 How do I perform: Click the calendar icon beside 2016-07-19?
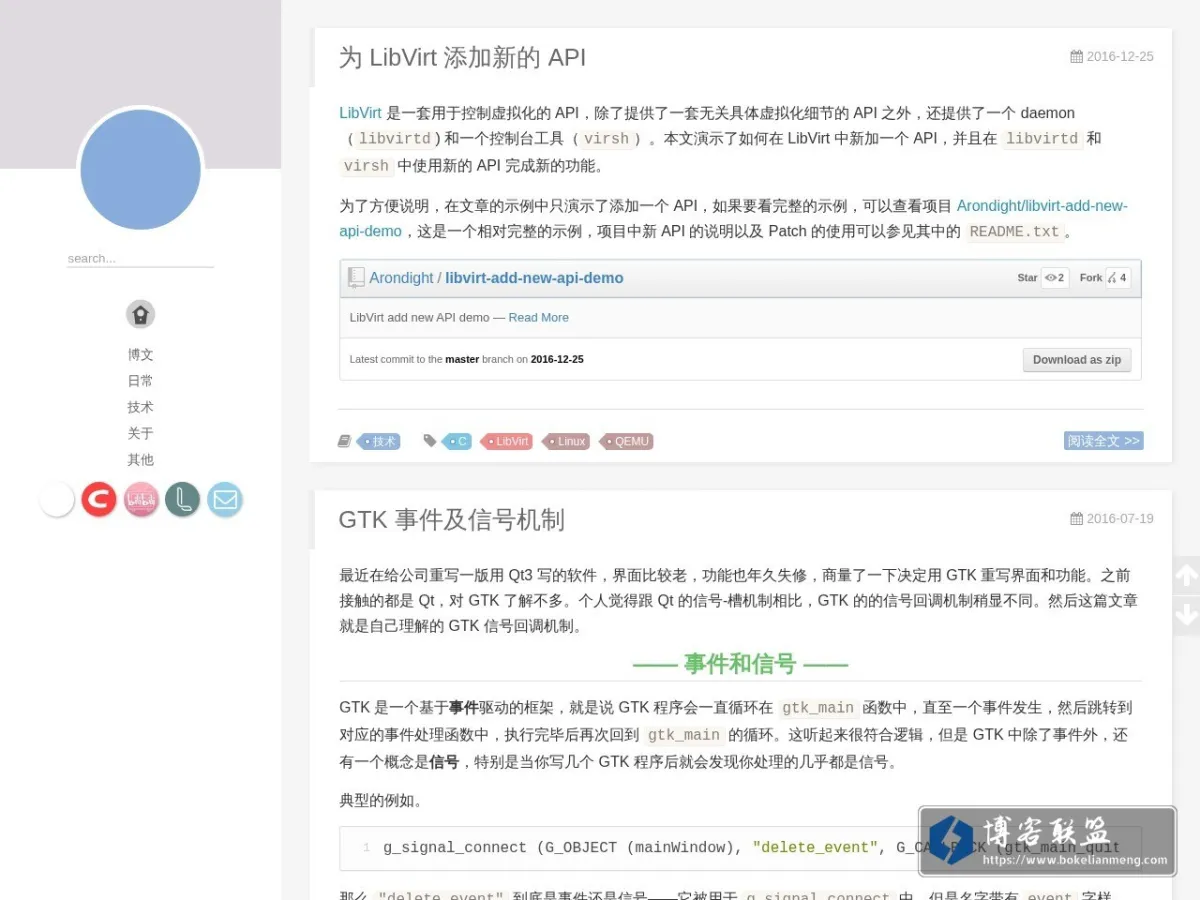click(1076, 519)
